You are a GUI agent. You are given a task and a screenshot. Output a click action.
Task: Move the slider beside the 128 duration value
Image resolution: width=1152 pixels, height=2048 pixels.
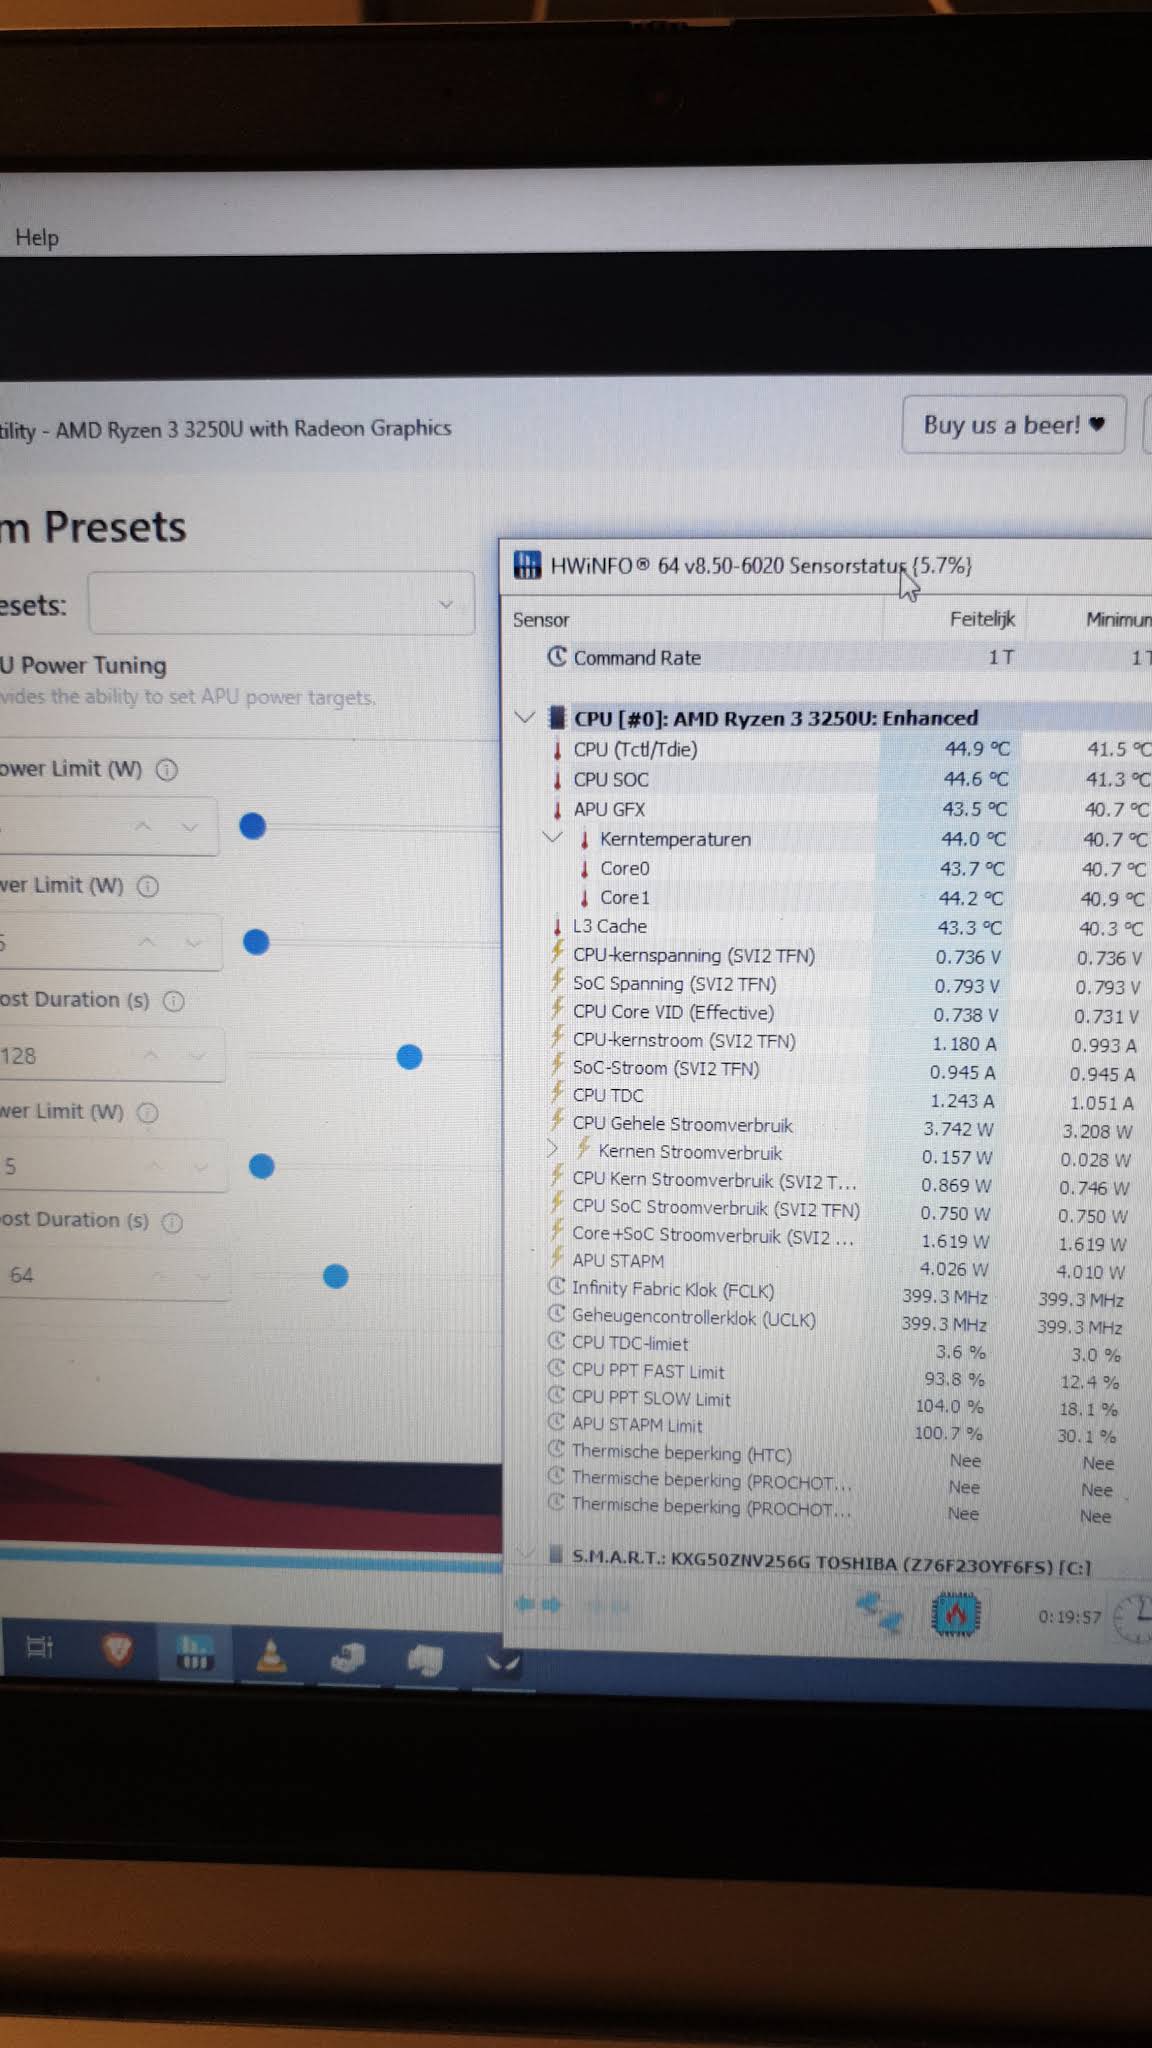[x=409, y=1057]
